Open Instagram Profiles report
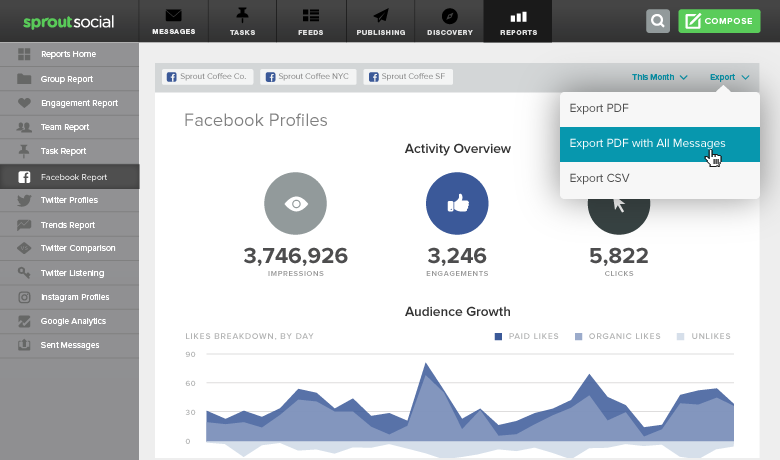780x460 pixels. [x=70, y=297]
